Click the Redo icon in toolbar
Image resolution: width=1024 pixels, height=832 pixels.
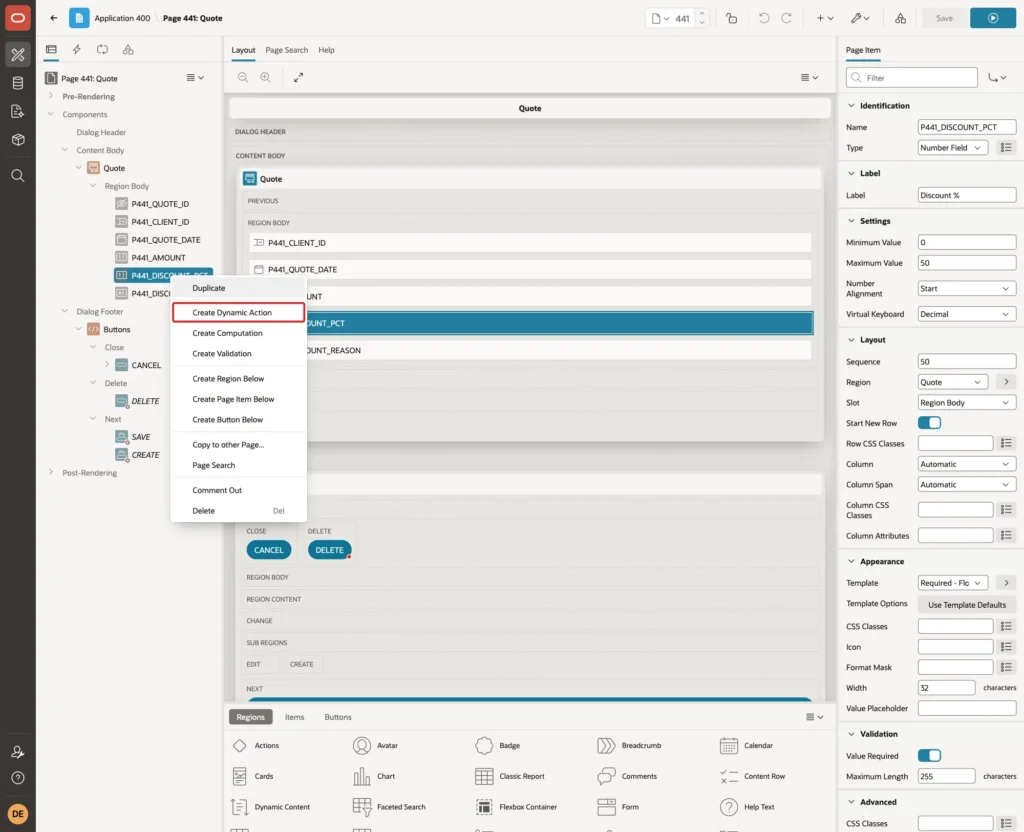tap(786, 18)
